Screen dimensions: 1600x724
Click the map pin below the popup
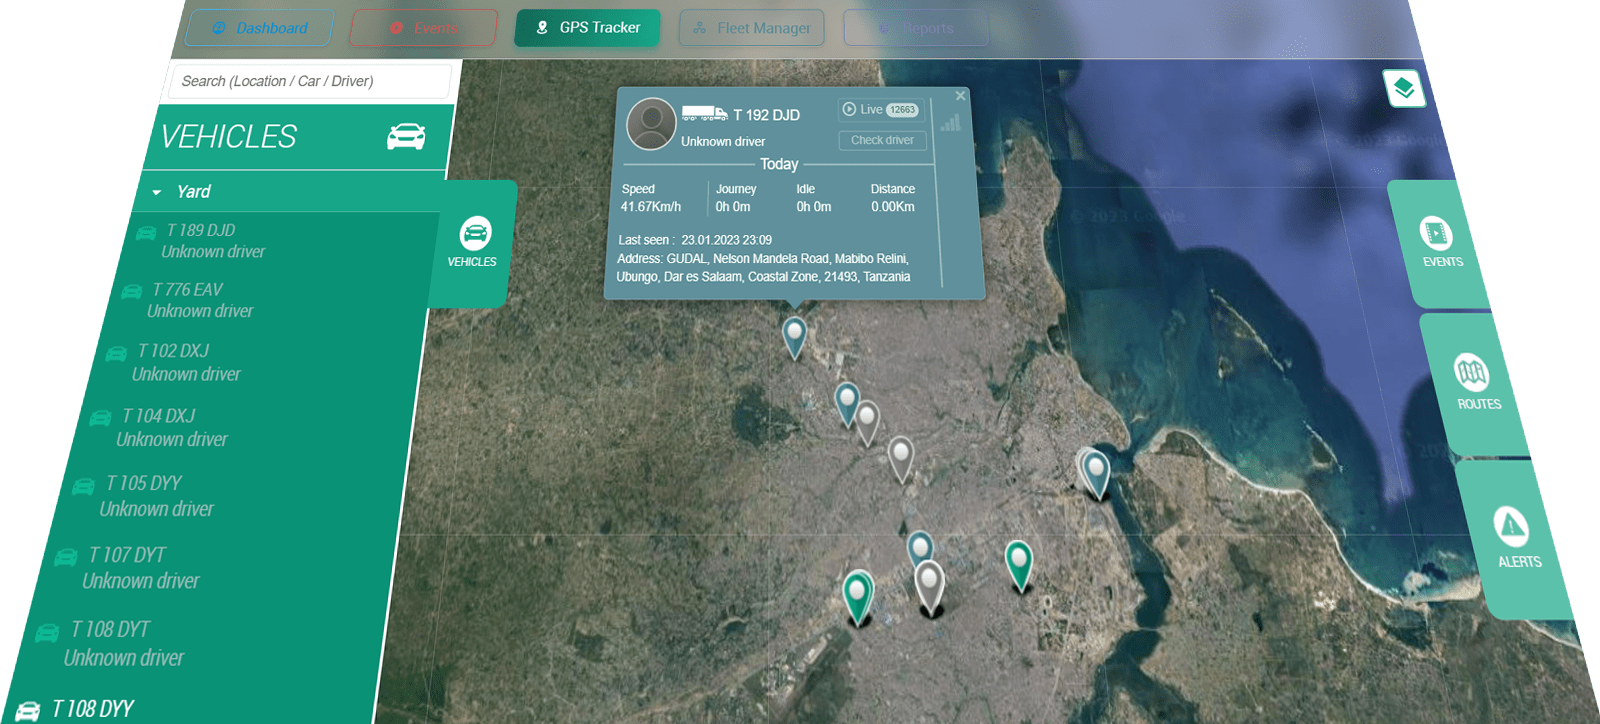pos(794,335)
